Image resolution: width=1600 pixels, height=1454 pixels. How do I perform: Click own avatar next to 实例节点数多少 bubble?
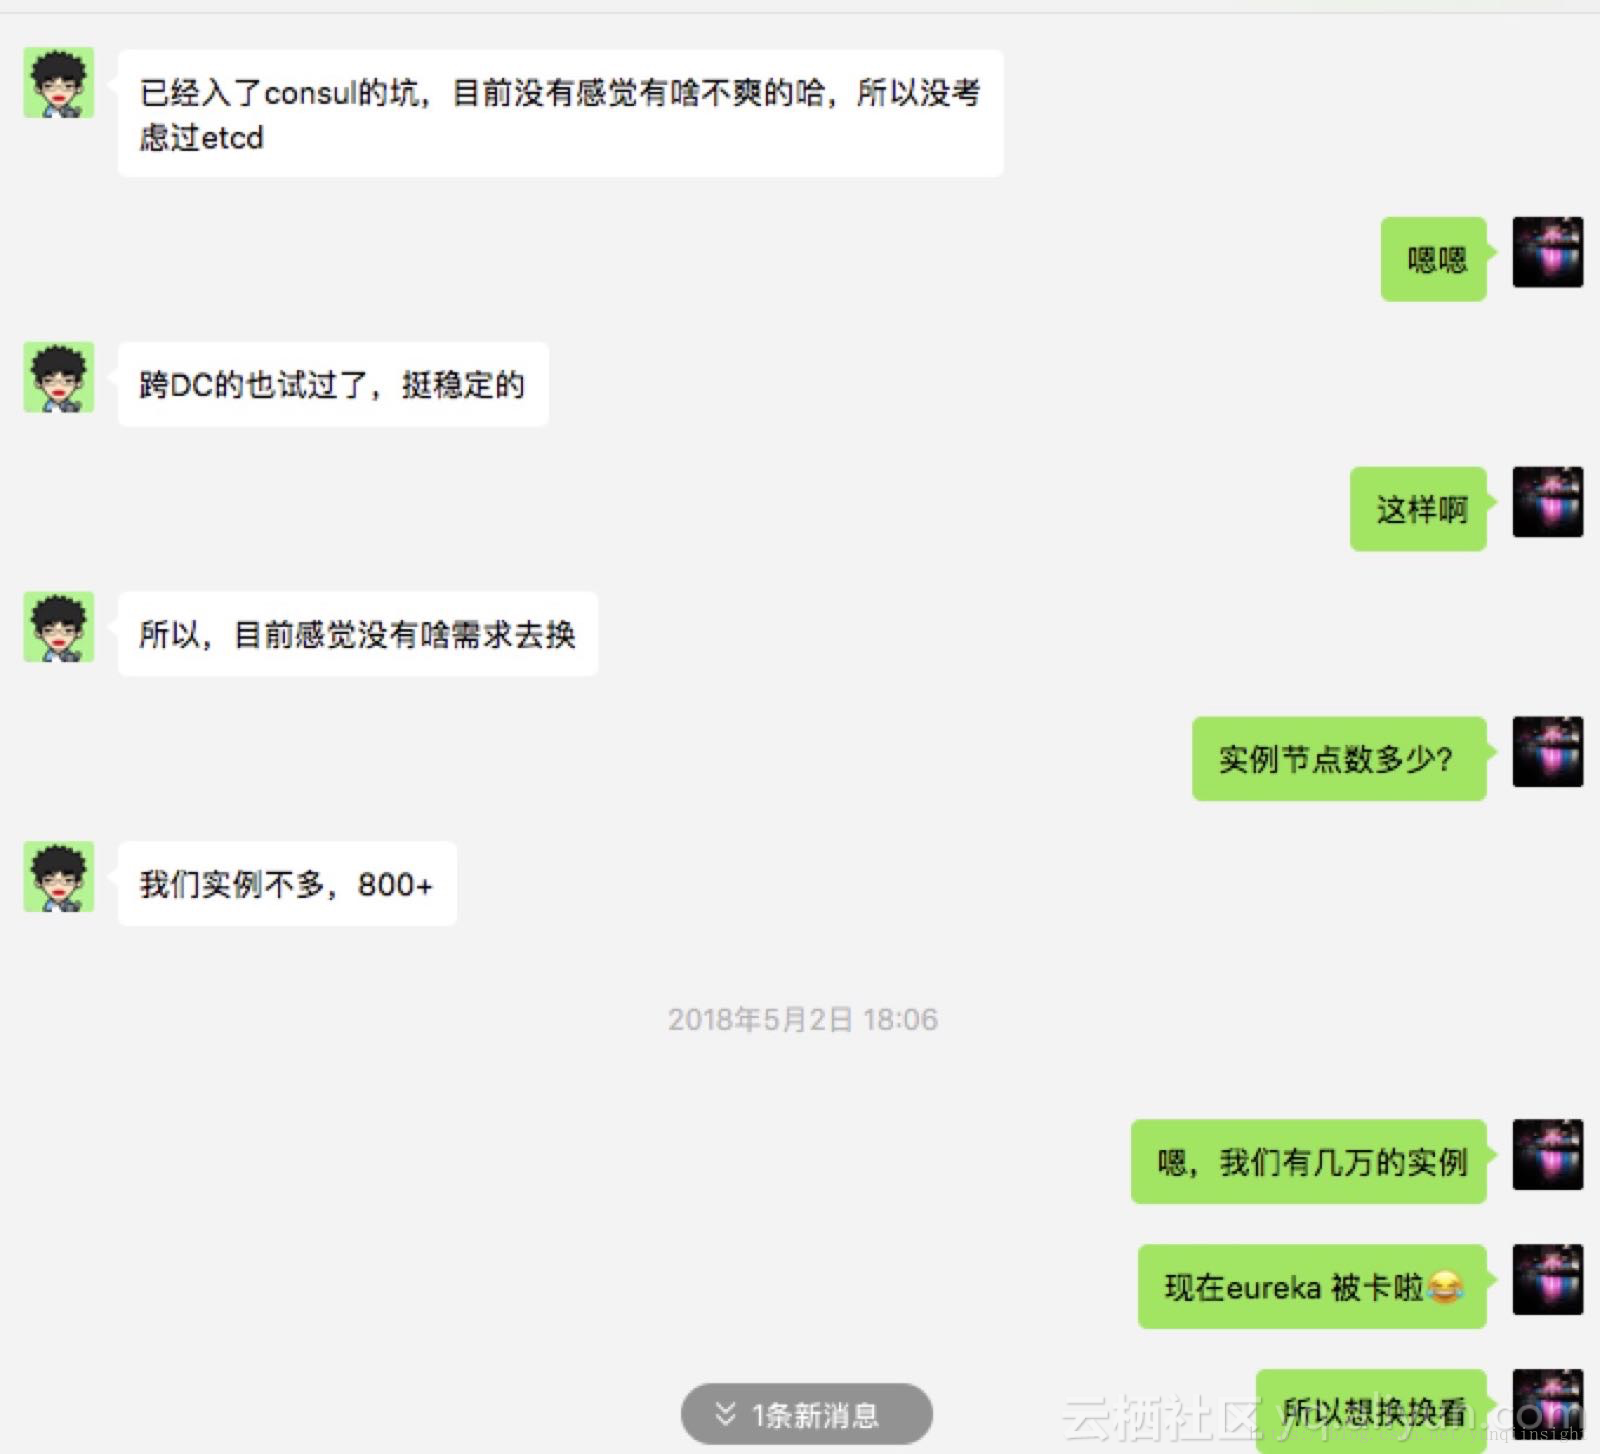pyautogui.click(x=1547, y=752)
